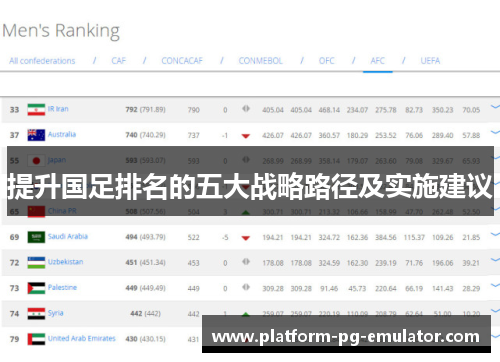This screenshot has width=500, height=362.
Task: Click the Uzbekistan flag icon
Action: 36,263
